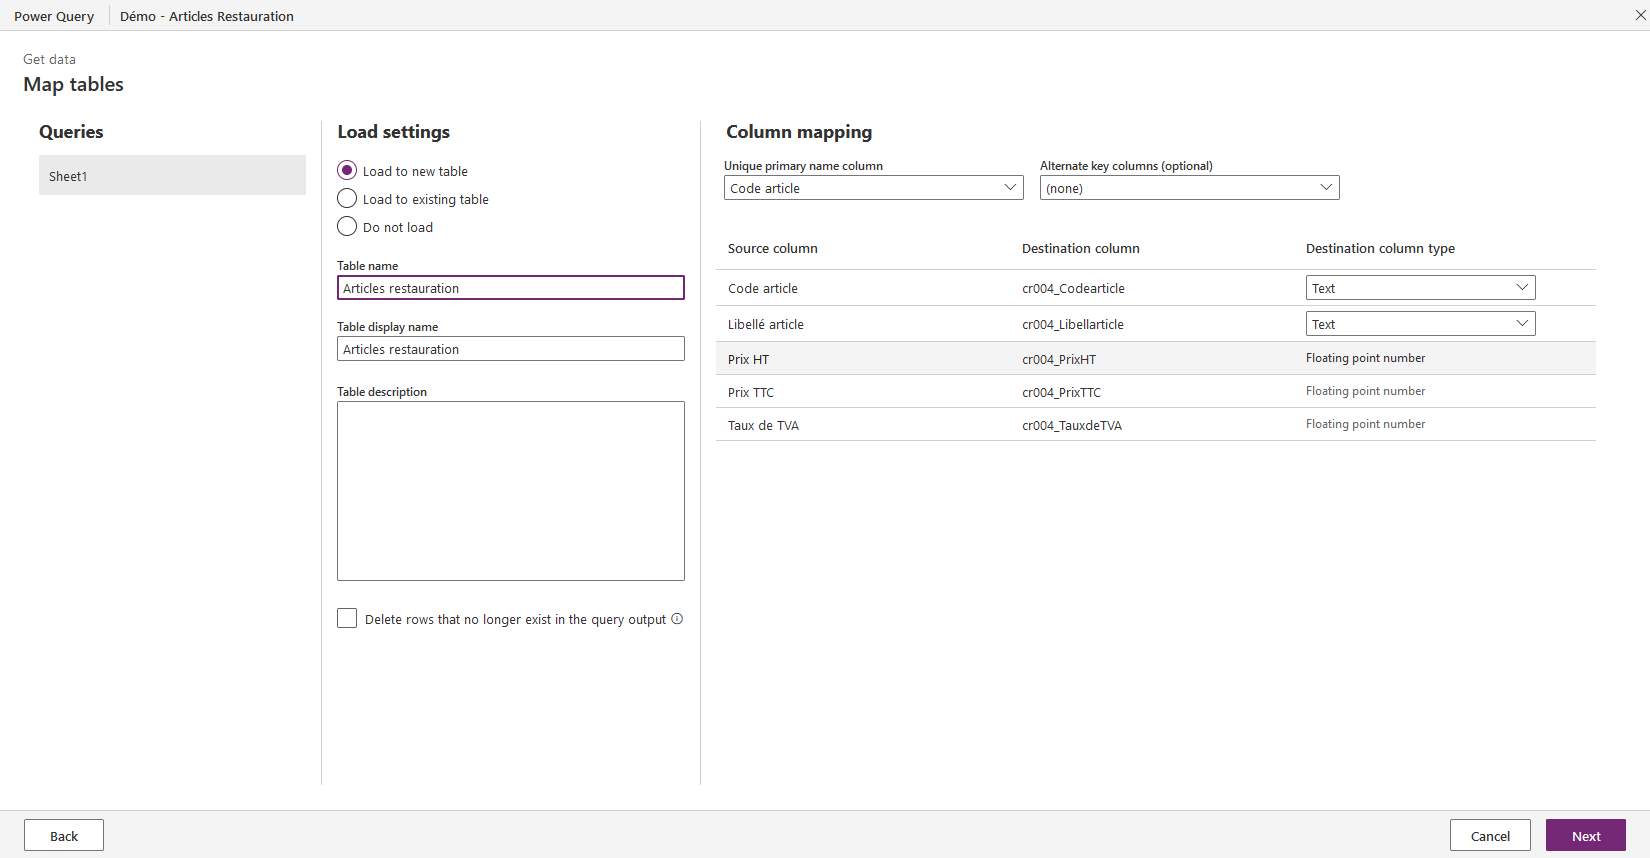The width and height of the screenshot is (1650, 858).
Task: Select the Prix HT source column row
Action: pos(1156,359)
